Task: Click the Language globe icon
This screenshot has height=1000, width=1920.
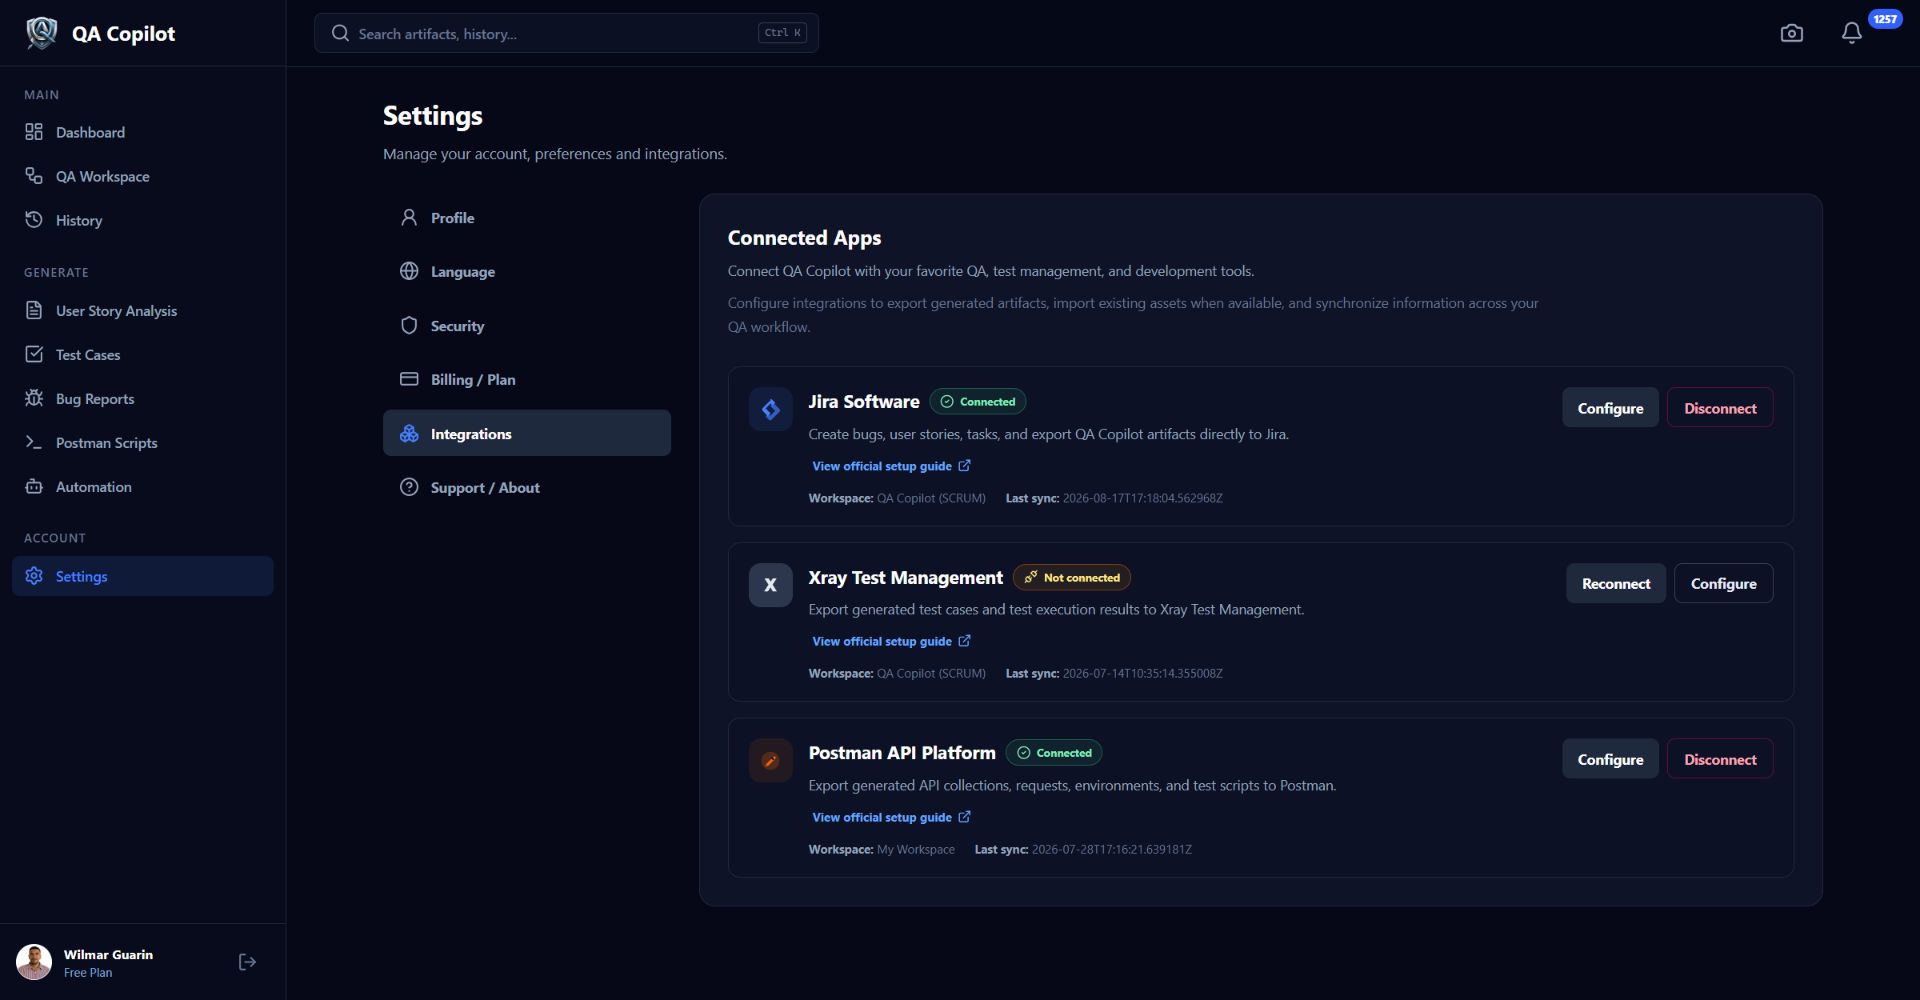Action: tap(409, 271)
